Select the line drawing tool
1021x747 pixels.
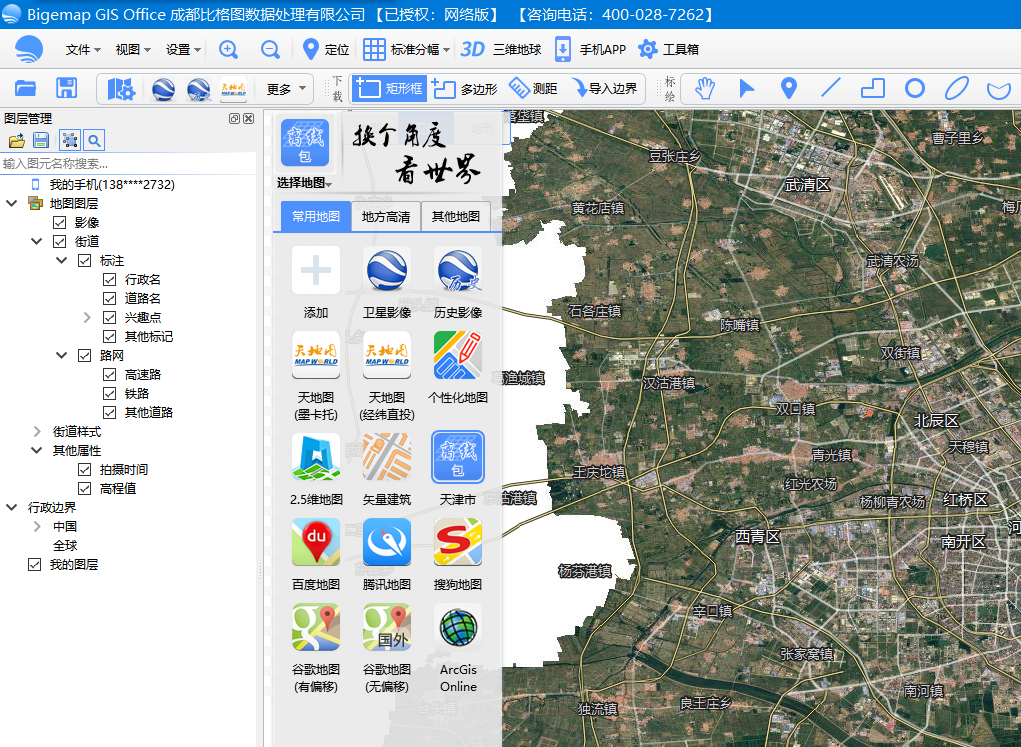830,88
